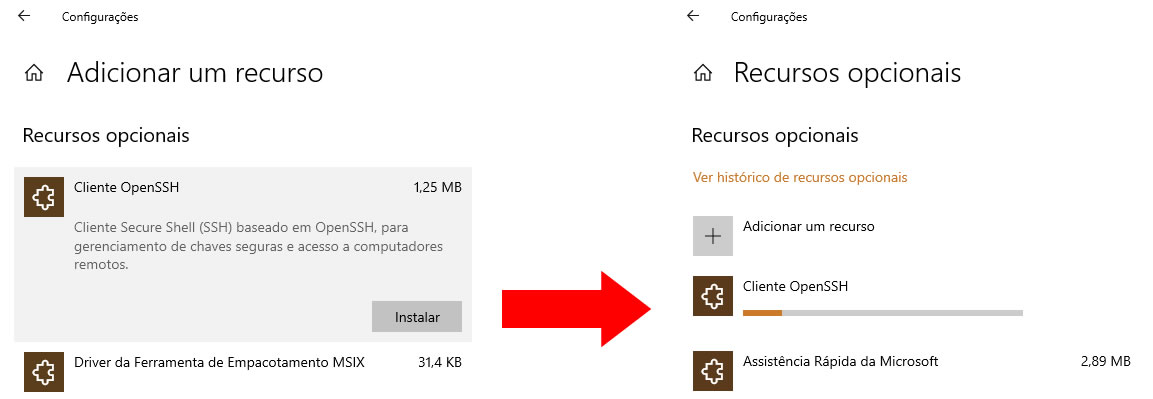Collapse the expanded Cliente OpenSSH entry title

[126, 187]
